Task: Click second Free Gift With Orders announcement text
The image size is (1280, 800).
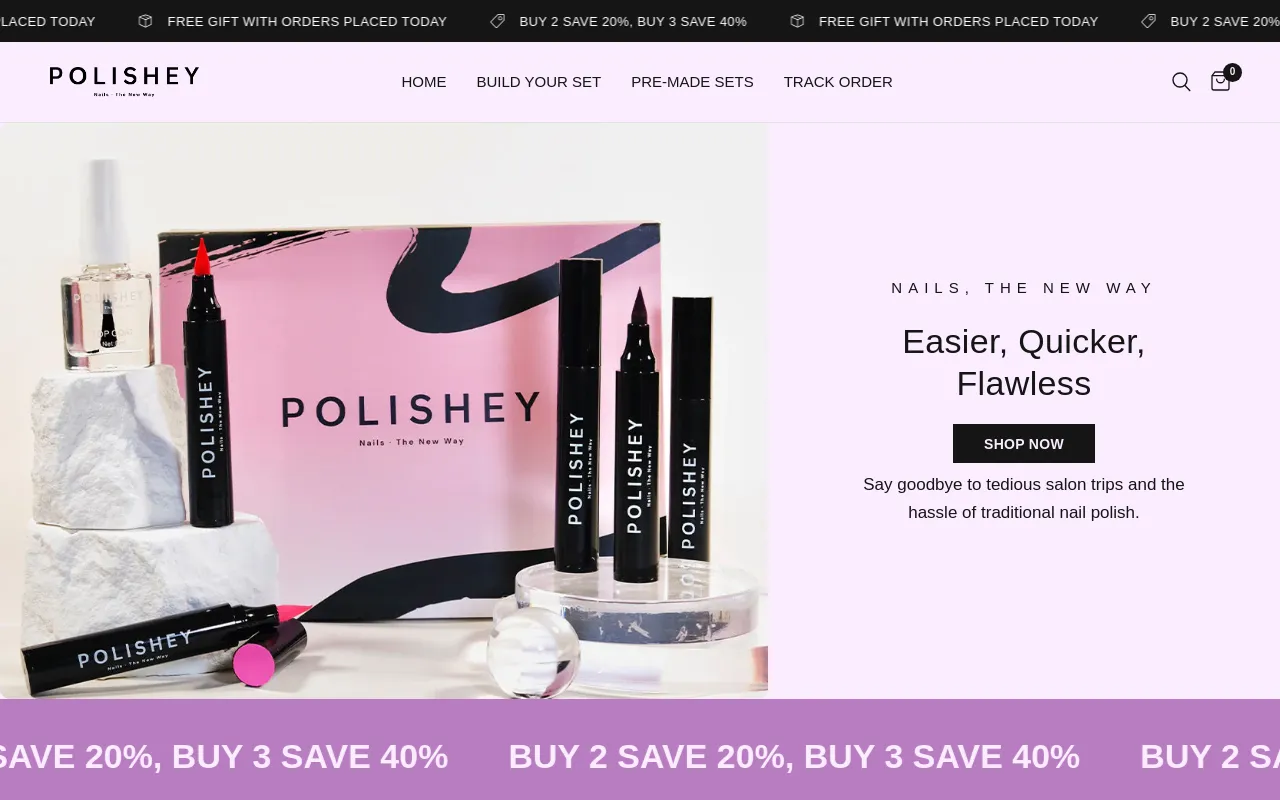Action: [958, 21]
